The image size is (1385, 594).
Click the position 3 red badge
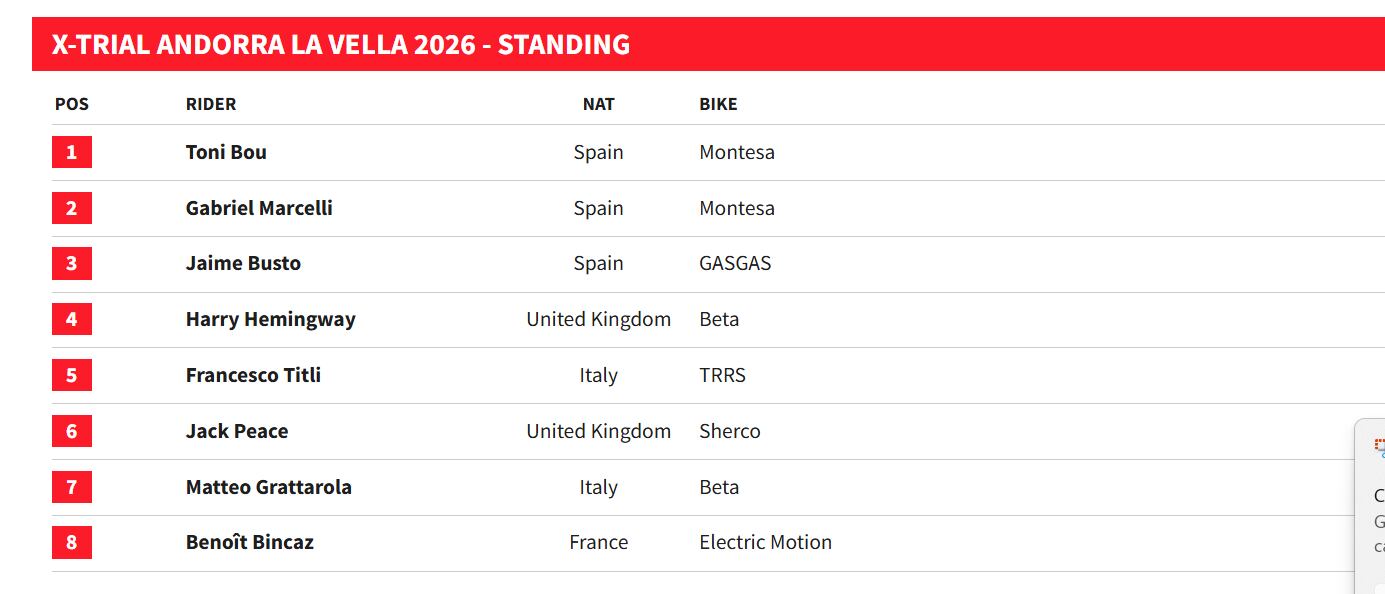click(x=71, y=264)
